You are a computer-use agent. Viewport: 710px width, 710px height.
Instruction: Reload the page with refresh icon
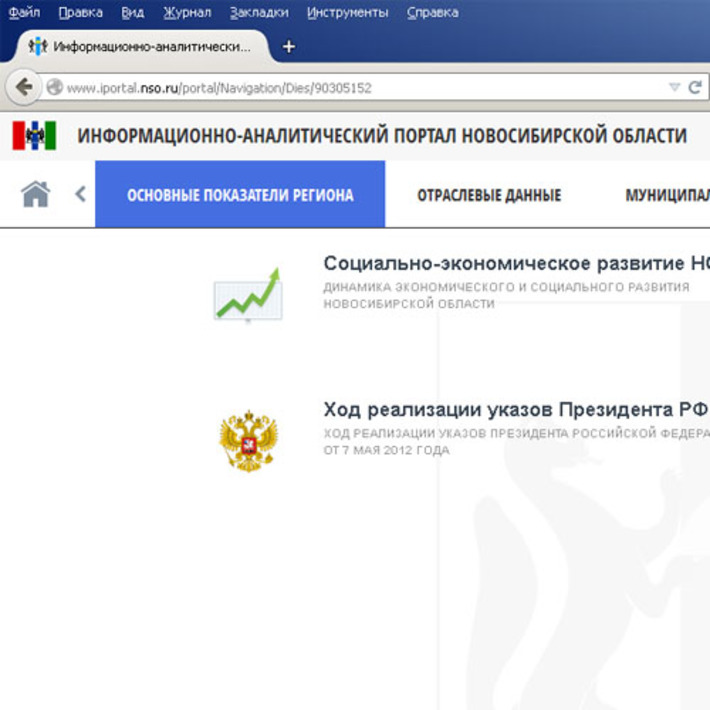[695, 87]
